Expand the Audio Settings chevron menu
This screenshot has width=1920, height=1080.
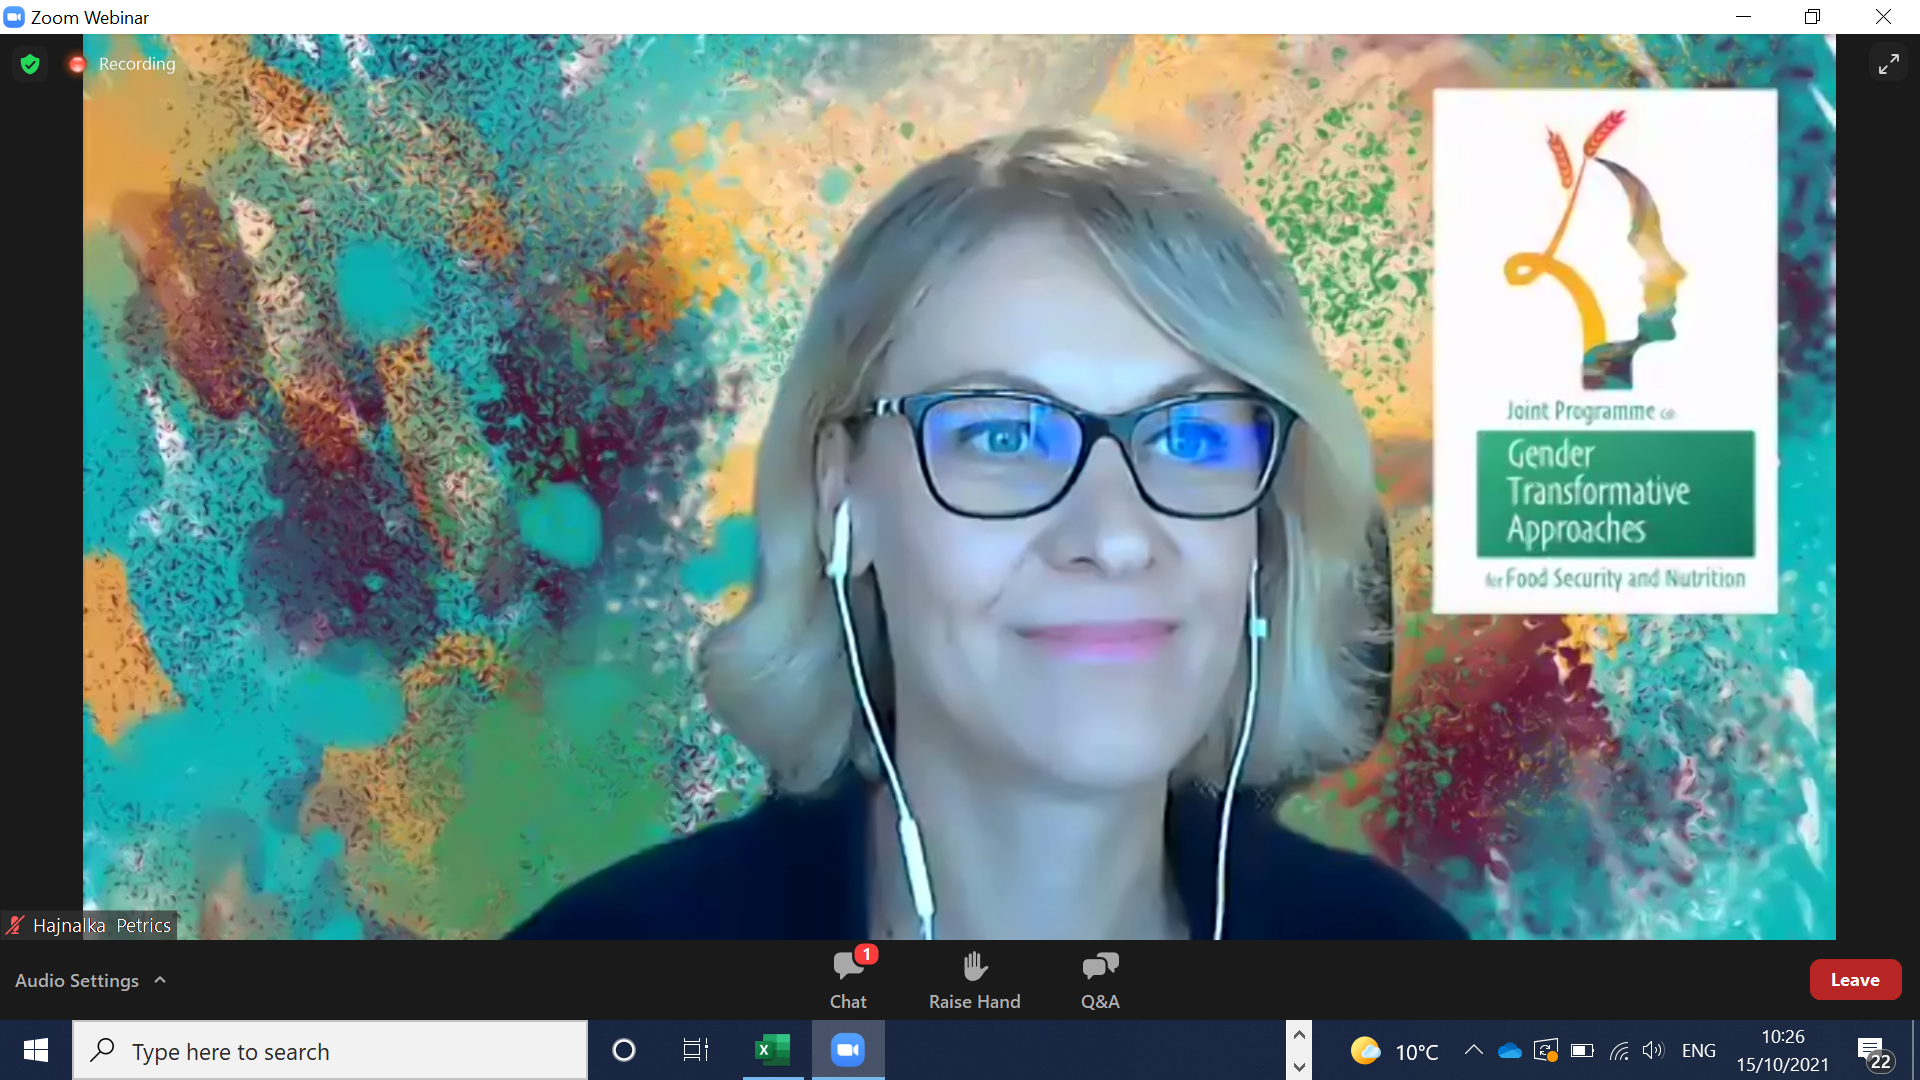coord(160,980)
